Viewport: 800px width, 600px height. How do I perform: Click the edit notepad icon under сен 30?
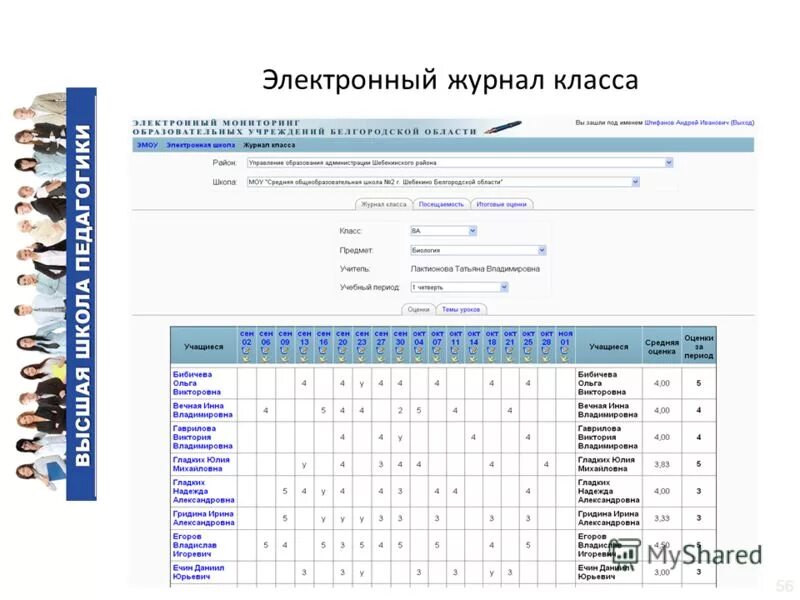400,351
